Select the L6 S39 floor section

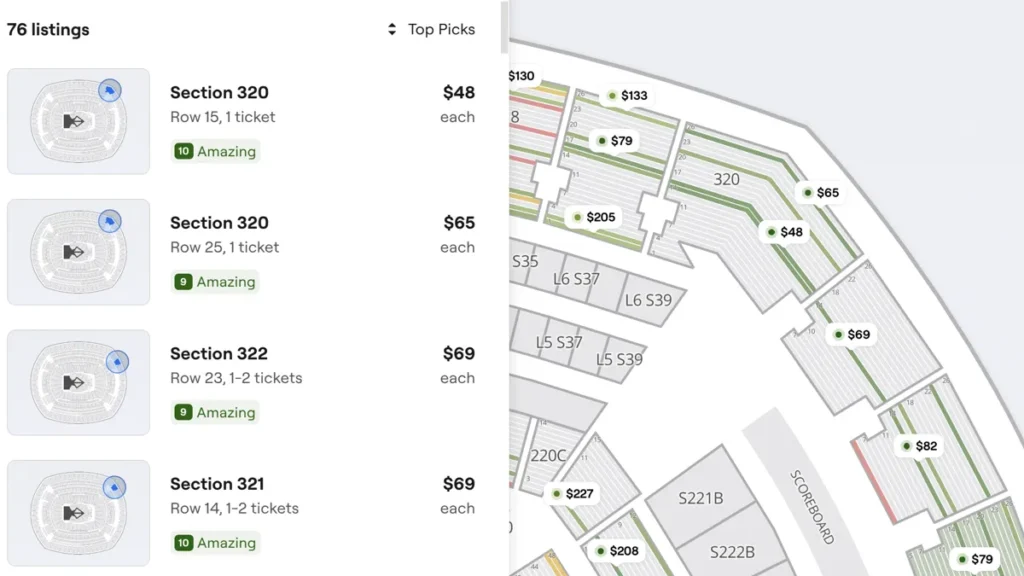coord(649,300)
